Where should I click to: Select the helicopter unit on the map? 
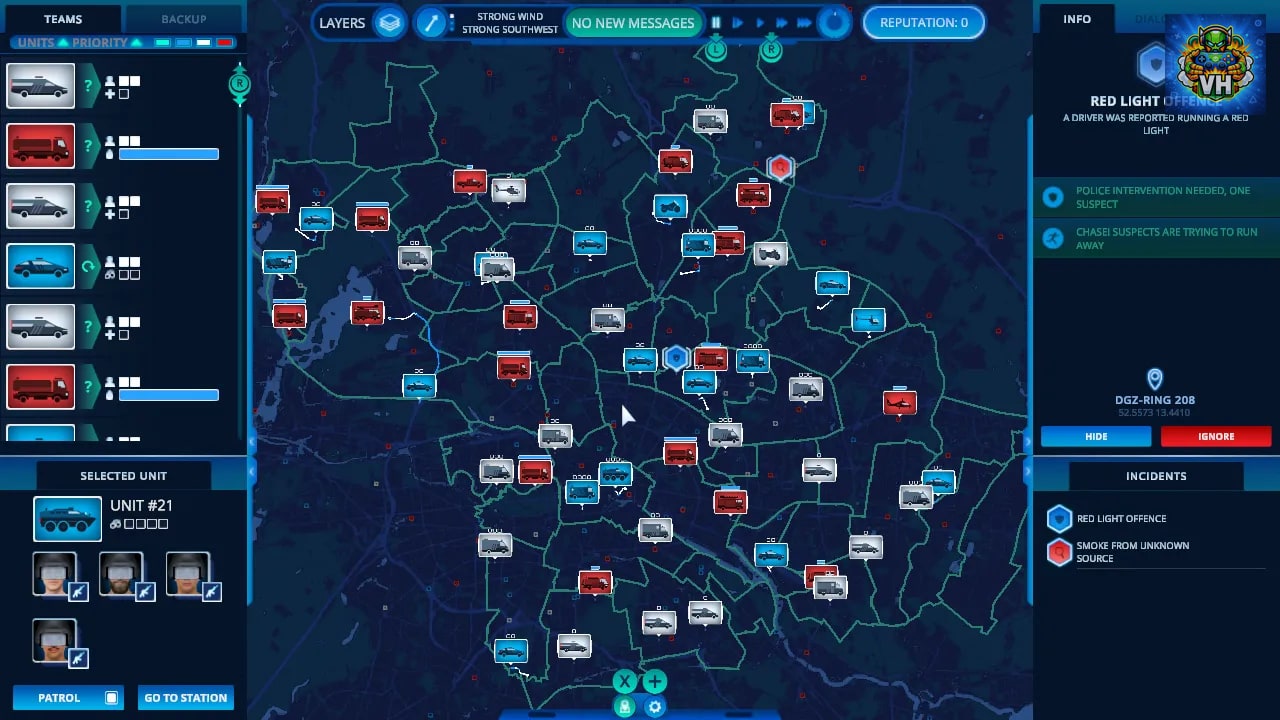coord(508,189)
